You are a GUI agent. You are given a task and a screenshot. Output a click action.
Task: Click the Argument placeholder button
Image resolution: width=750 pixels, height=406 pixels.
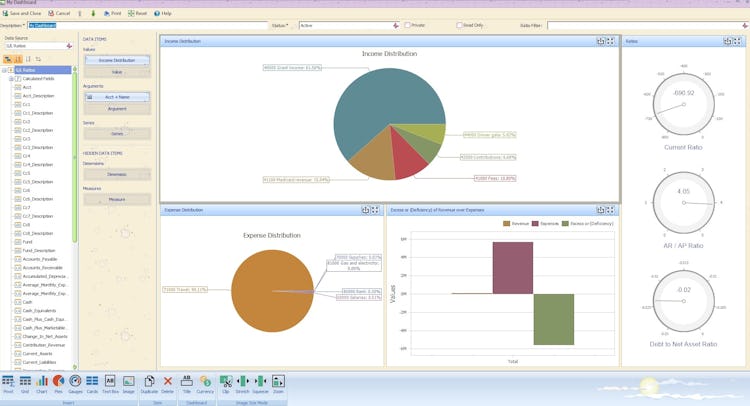117,109
